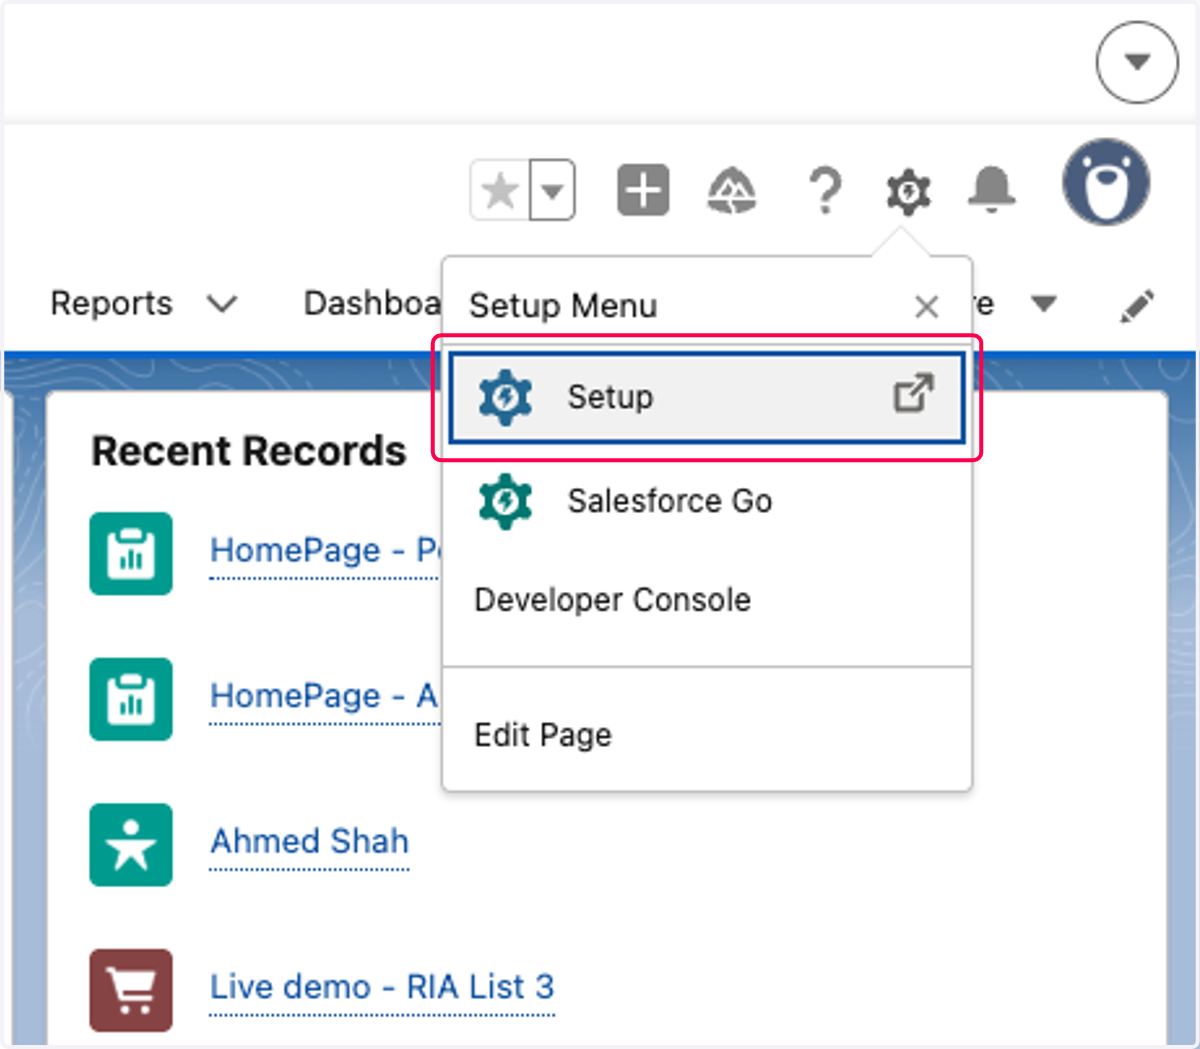Image resolution: width=1200 pixels, height=1049 pixels.
Task: Open Developer Console from menu
Action: click(x=612, y=600)
